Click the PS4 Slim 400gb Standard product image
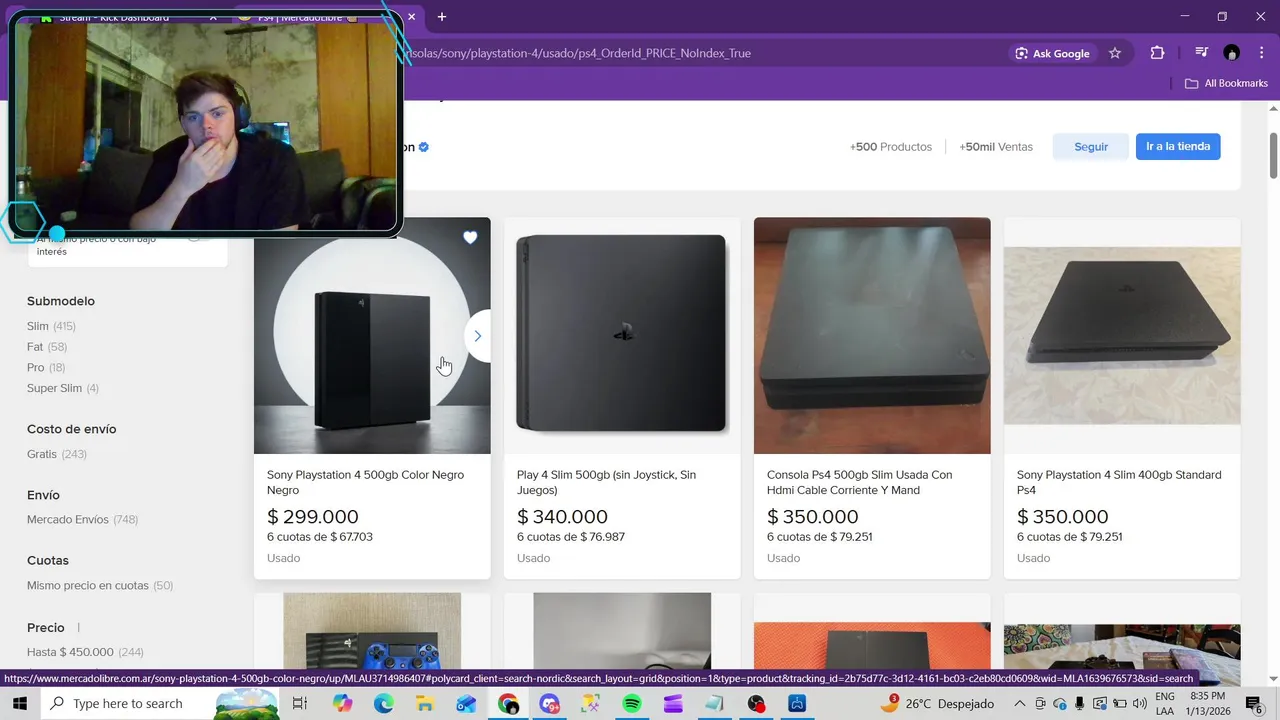This screenshot has width=1280, height=720. pyautogui.click(x=1122, y=335)
